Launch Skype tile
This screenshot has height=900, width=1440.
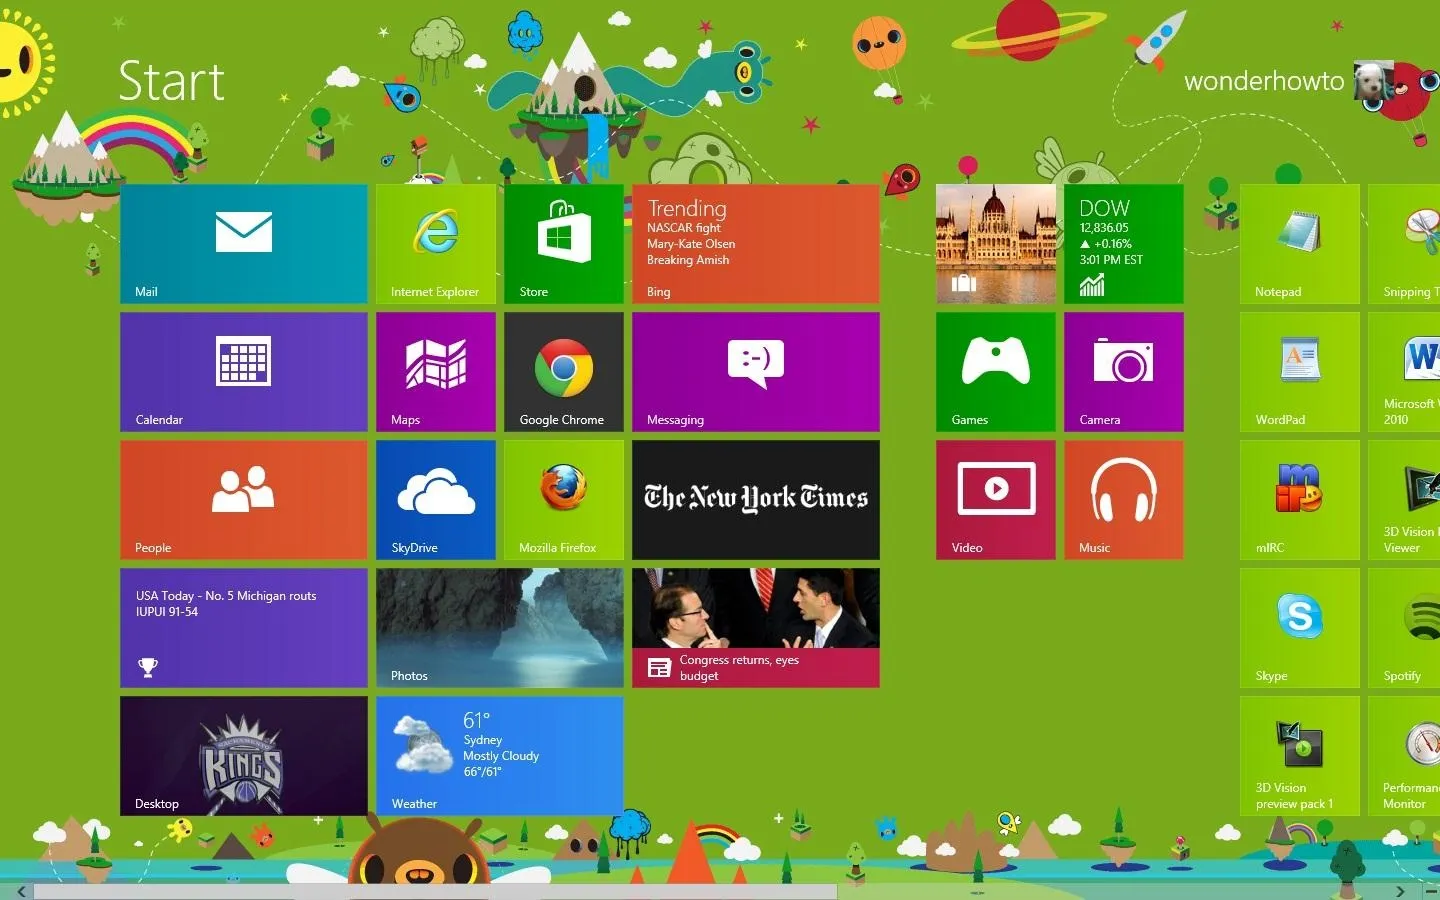[x=1300, y=628]
